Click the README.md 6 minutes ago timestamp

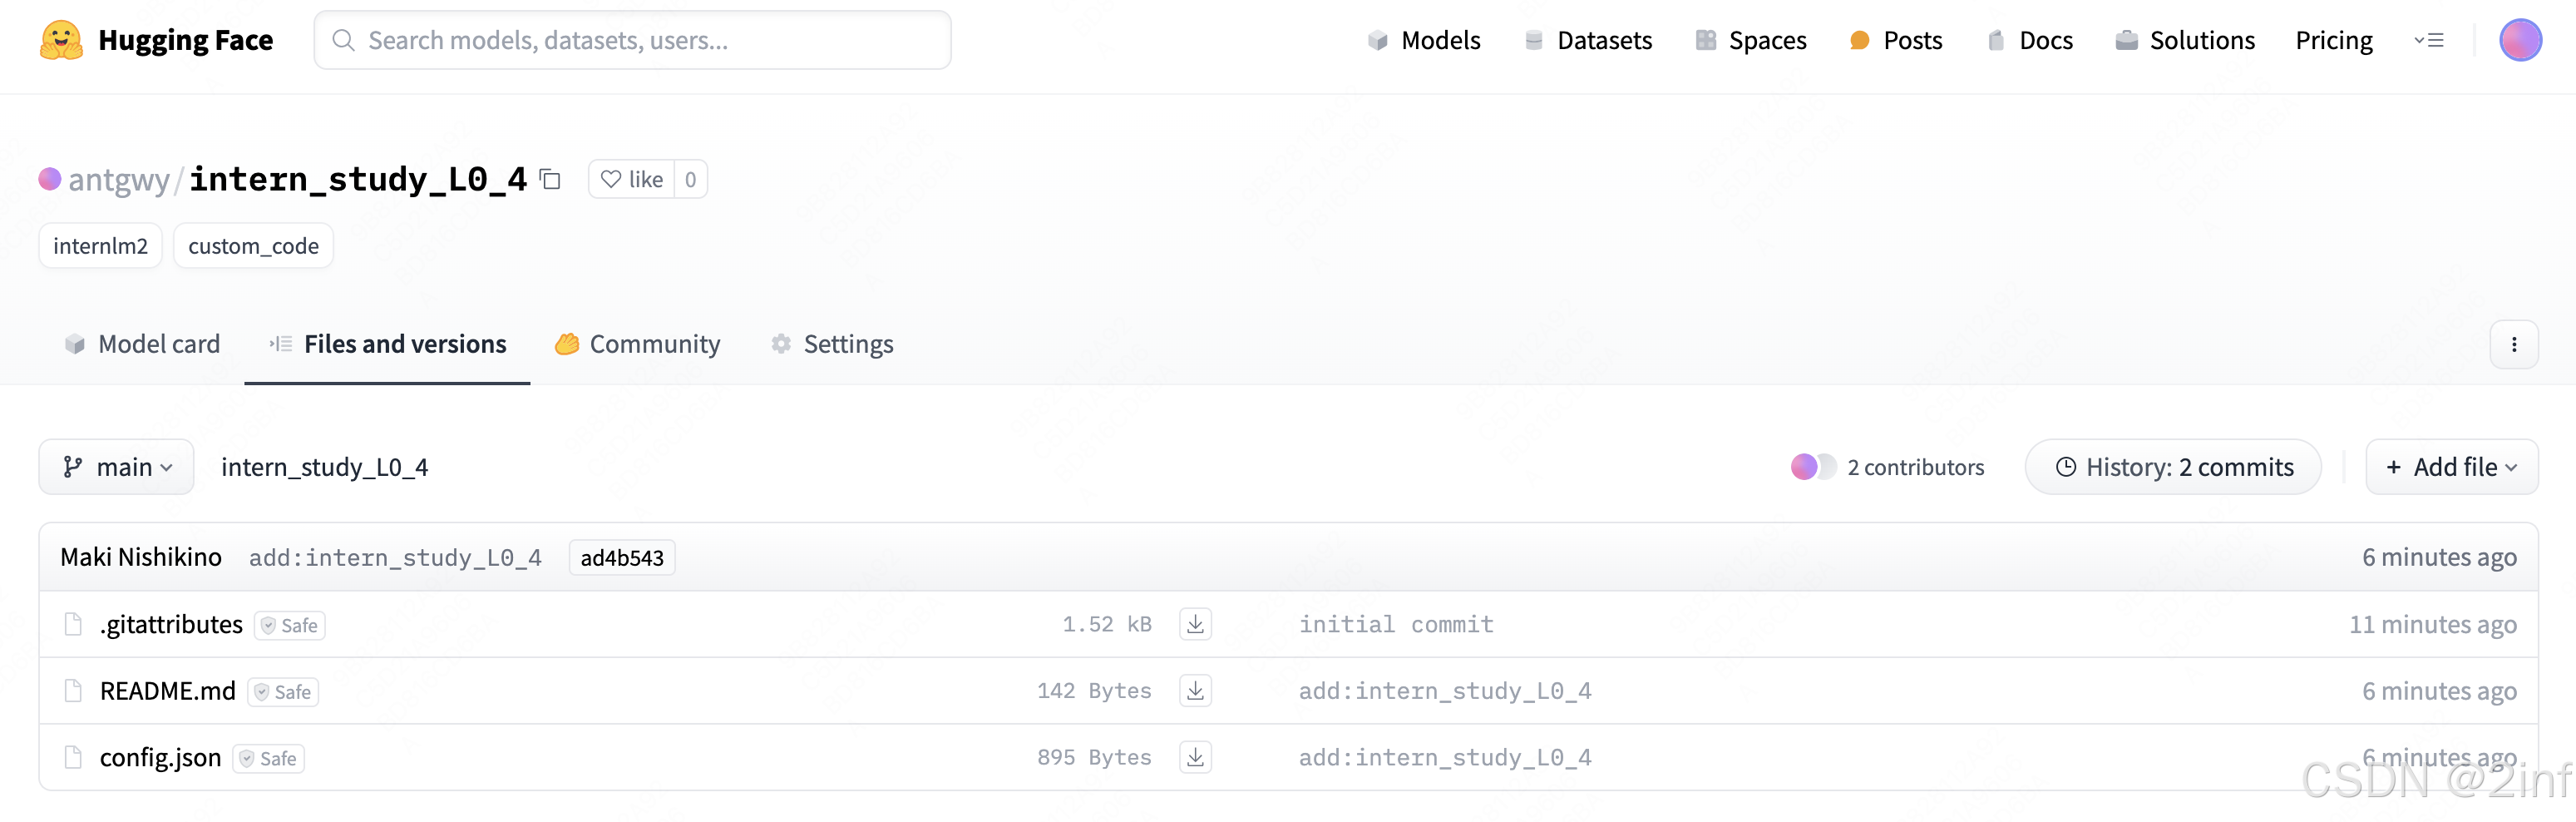[2440, 691]
